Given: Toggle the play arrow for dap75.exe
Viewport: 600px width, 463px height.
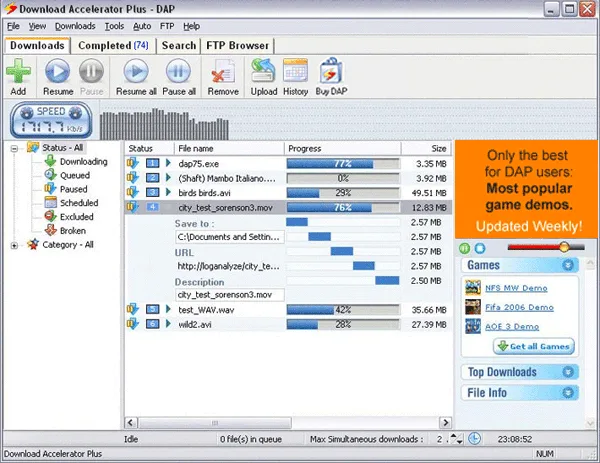Looking at the screenshot, I should coord(168,163).
